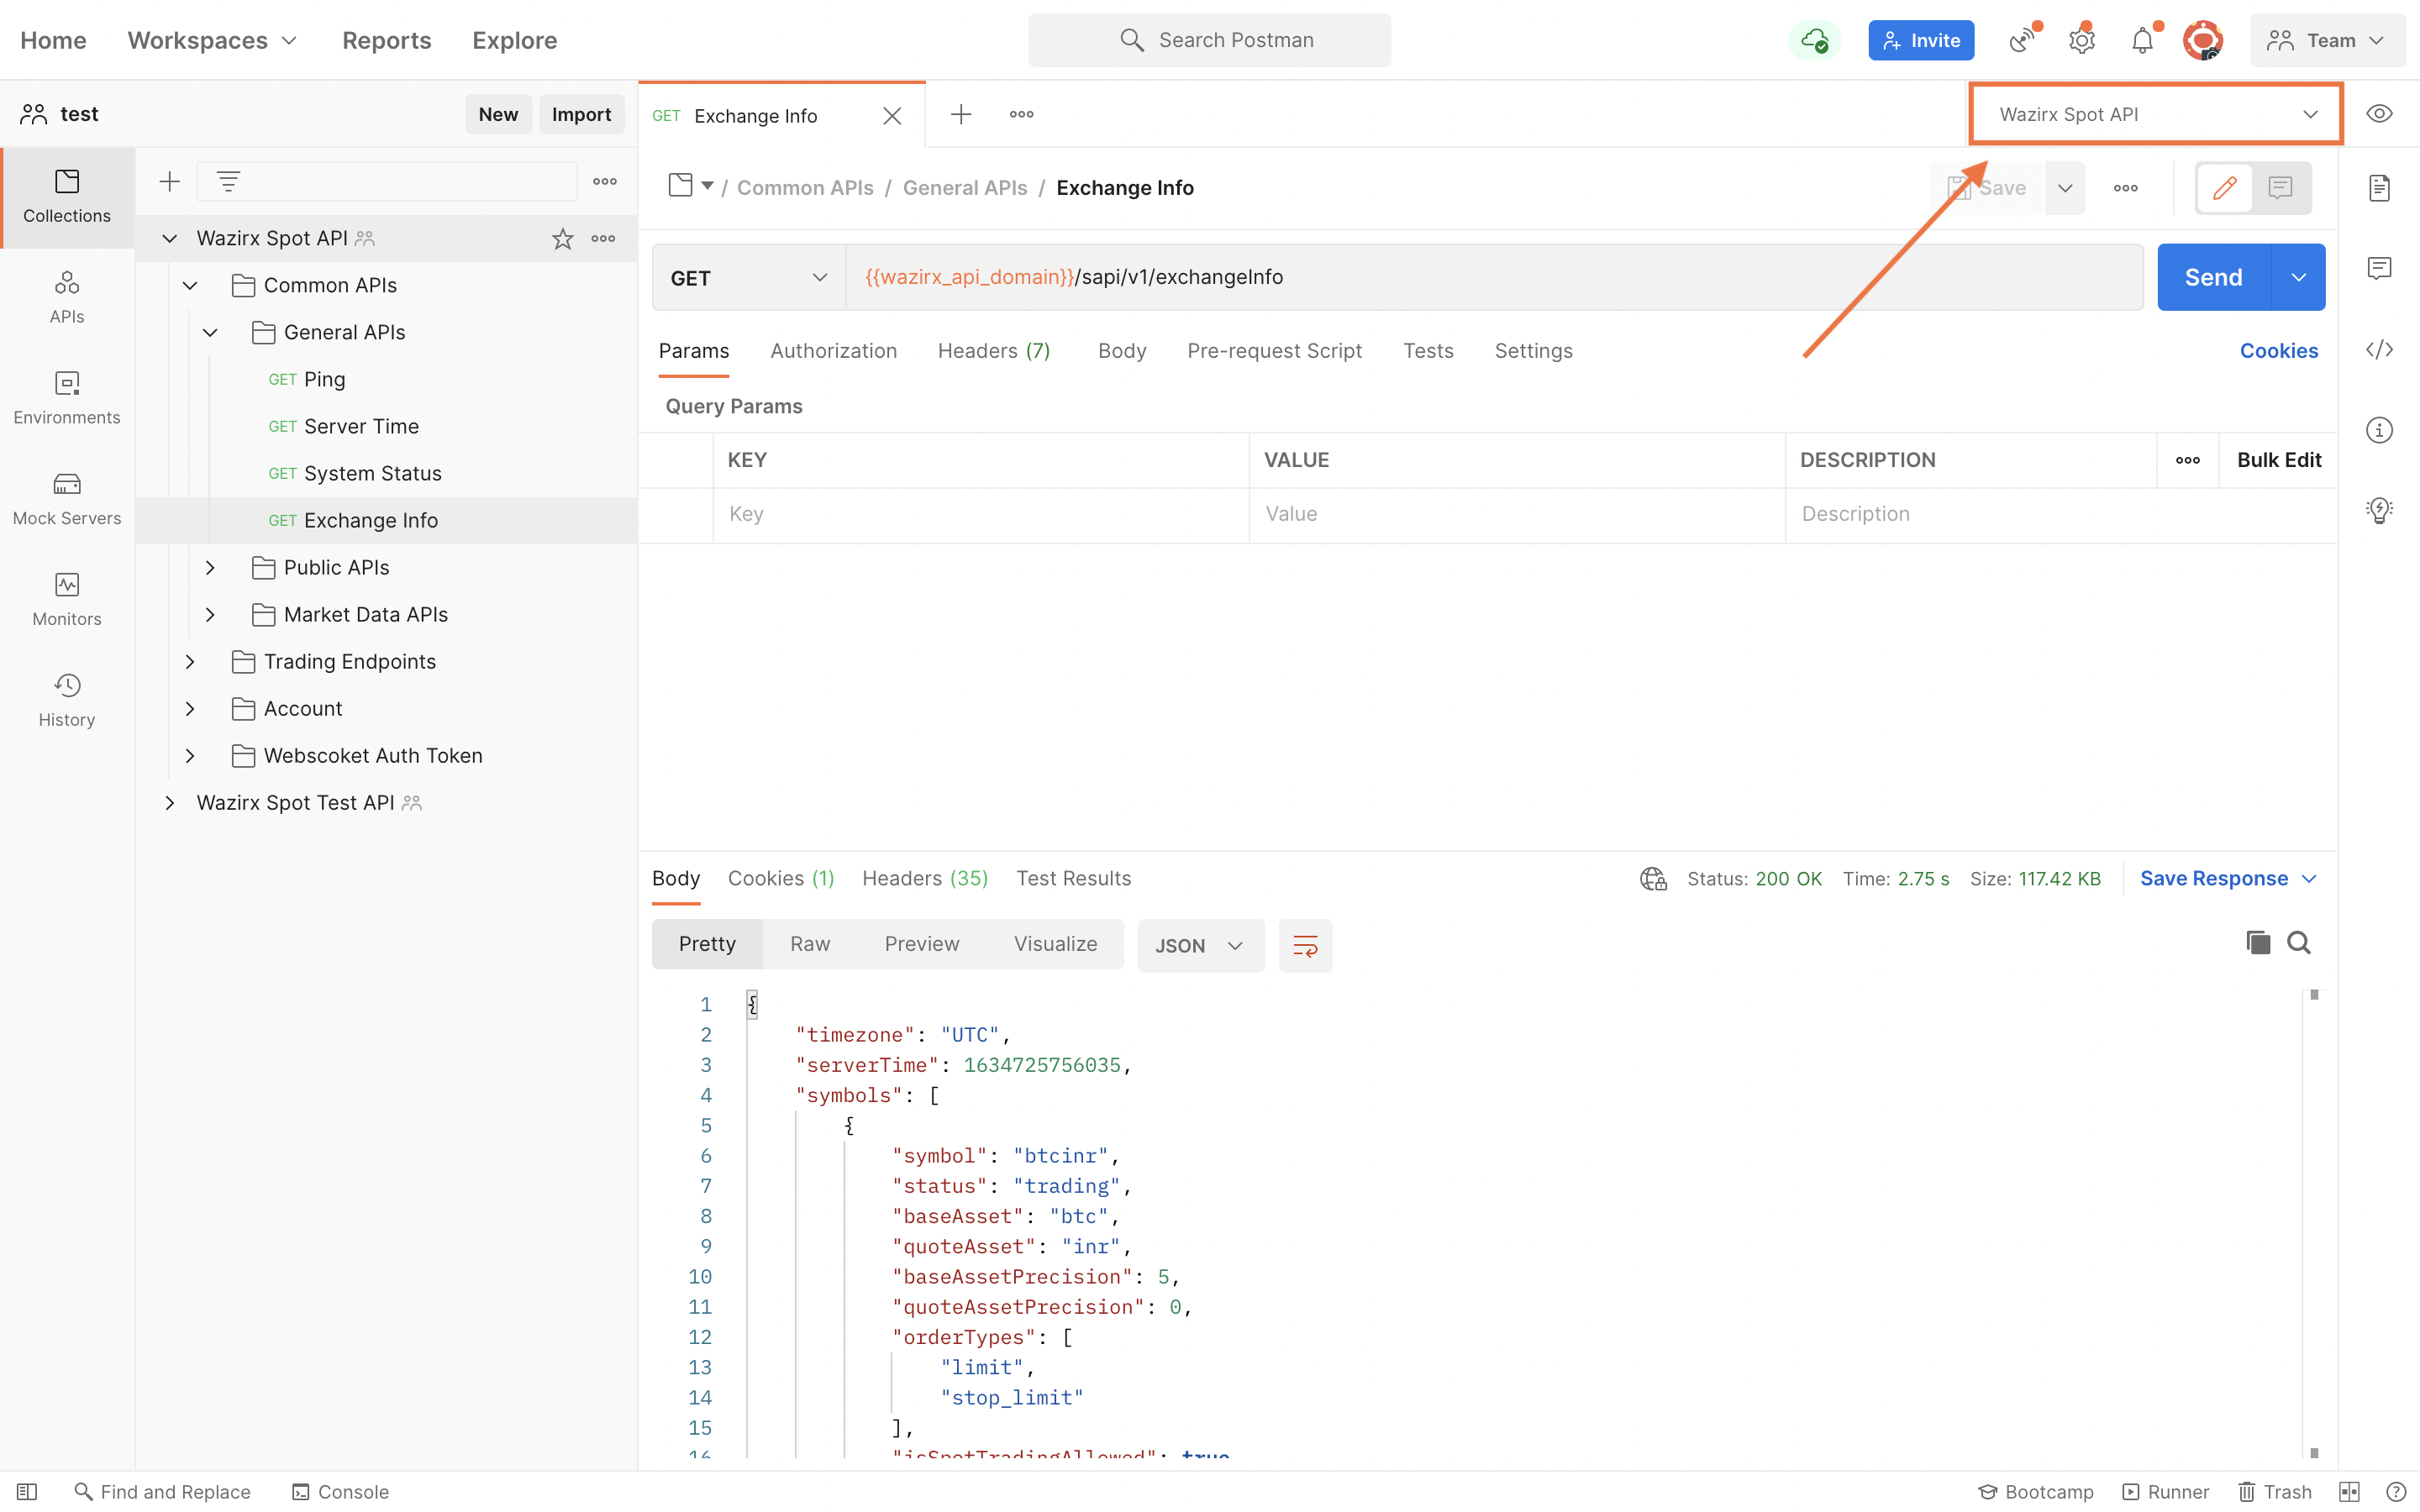This screenshot has height=1512, width=2420.
Task: Switch to the Raw response view
Action: click(809, 944)
